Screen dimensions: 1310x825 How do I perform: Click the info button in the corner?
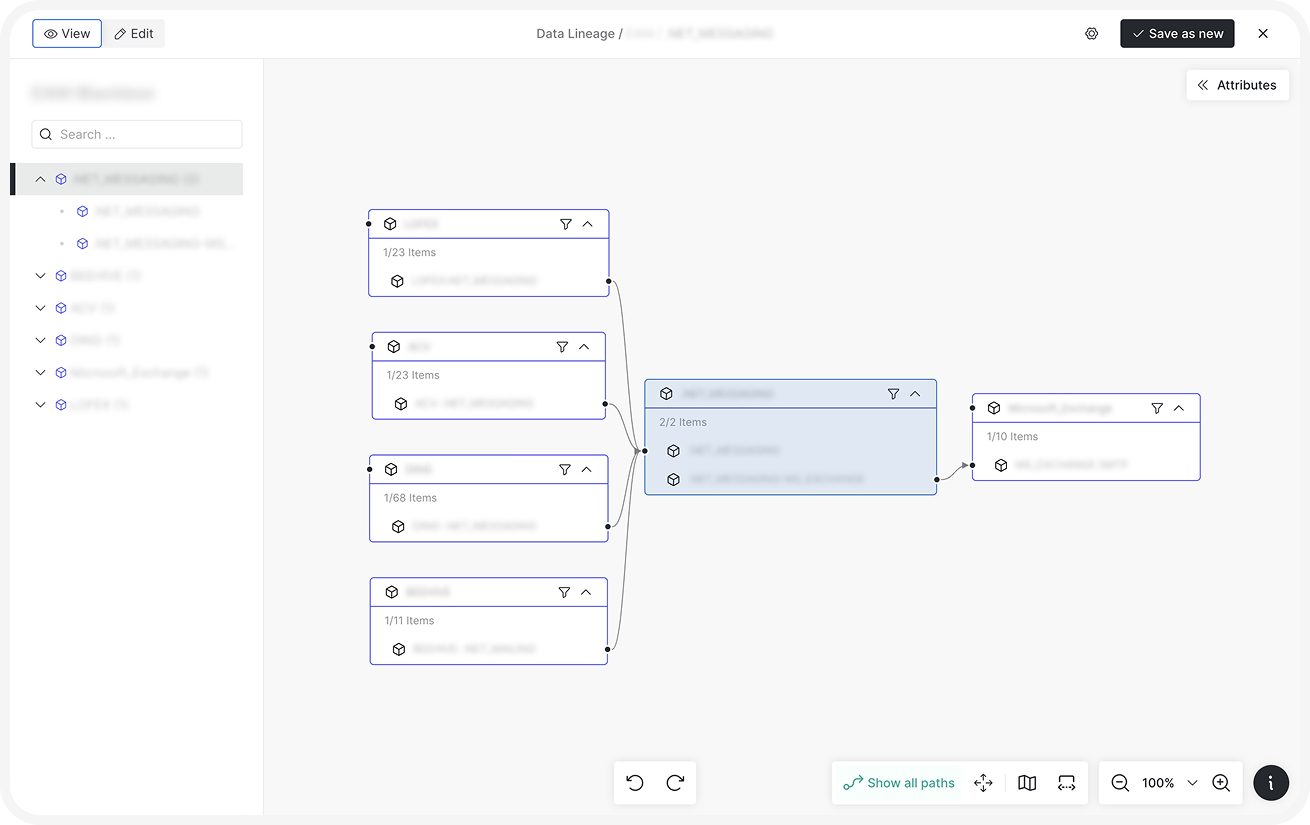1271,783
